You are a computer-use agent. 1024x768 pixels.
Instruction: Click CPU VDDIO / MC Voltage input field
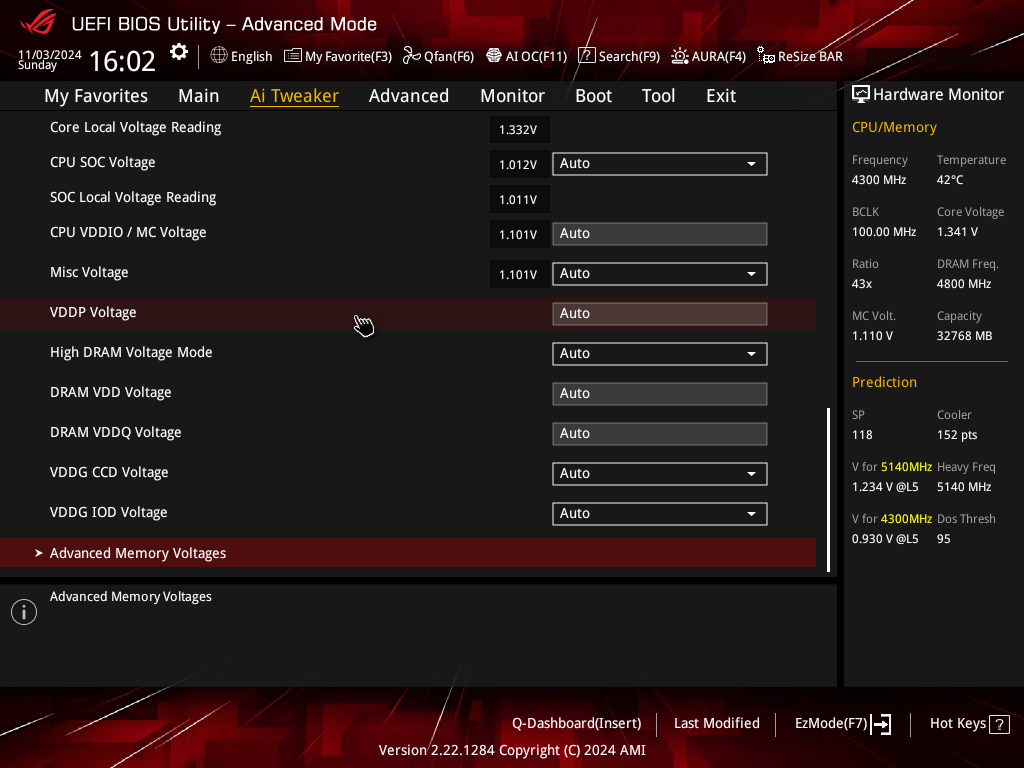[x=660, y=234]
